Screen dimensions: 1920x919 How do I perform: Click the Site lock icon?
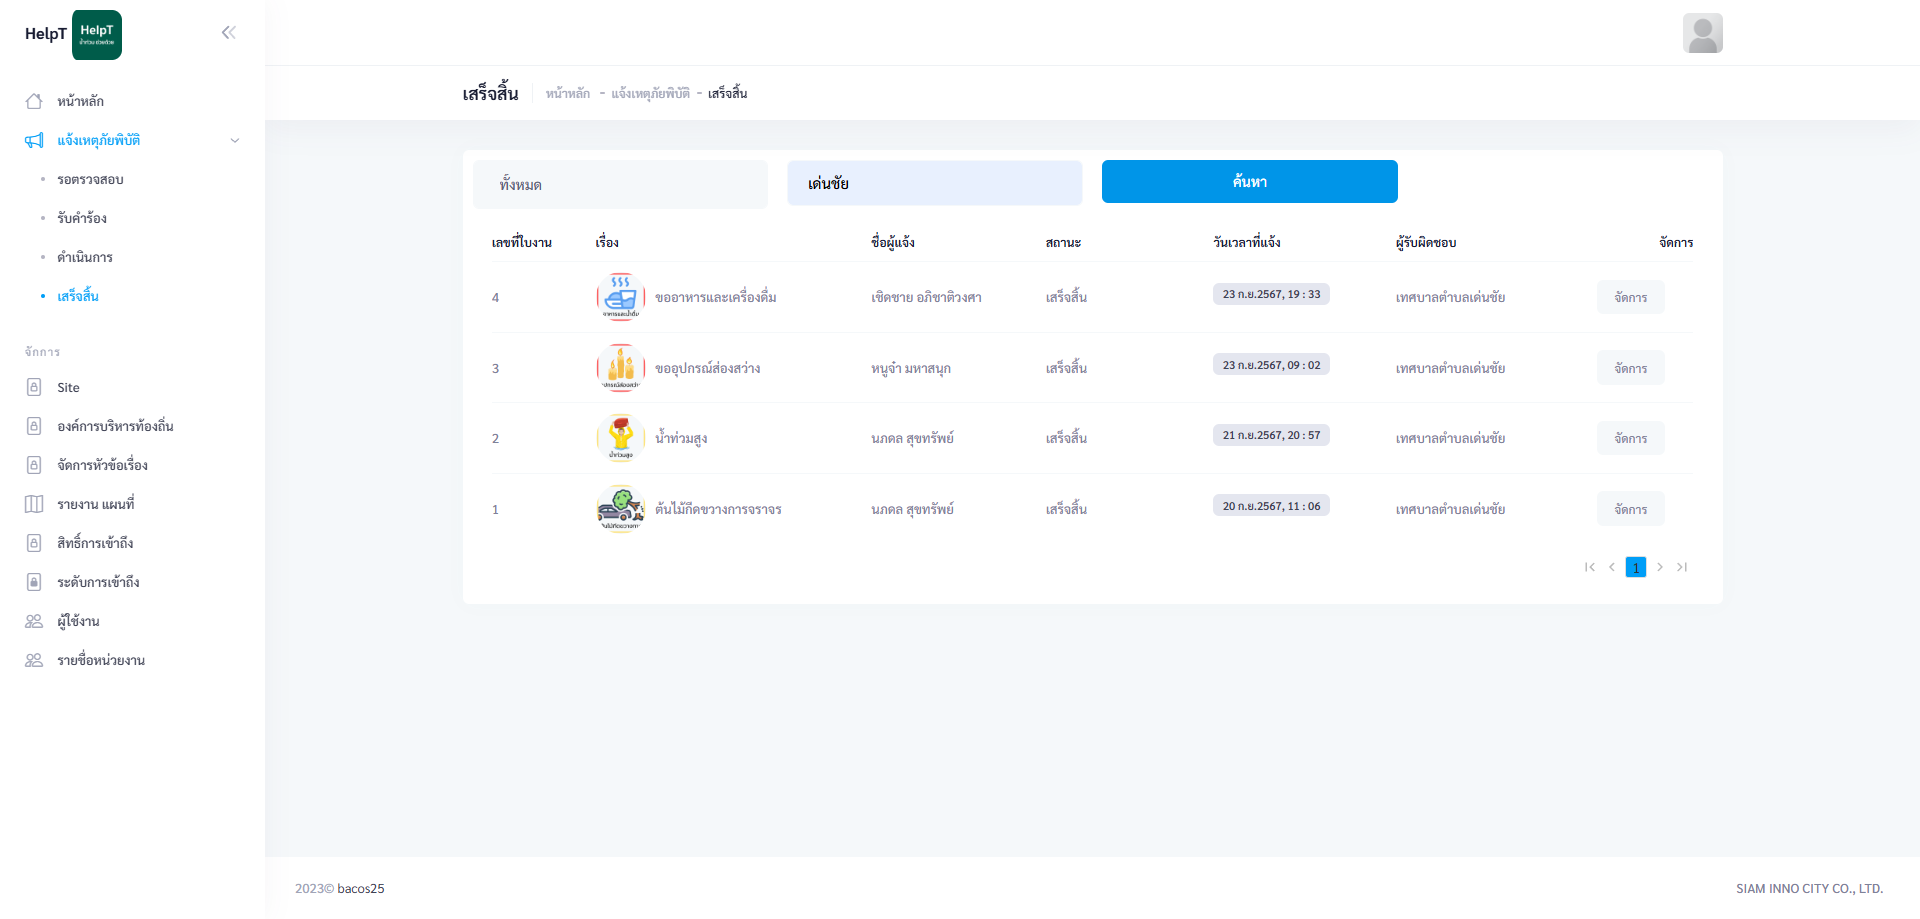(x=34, y=387)
